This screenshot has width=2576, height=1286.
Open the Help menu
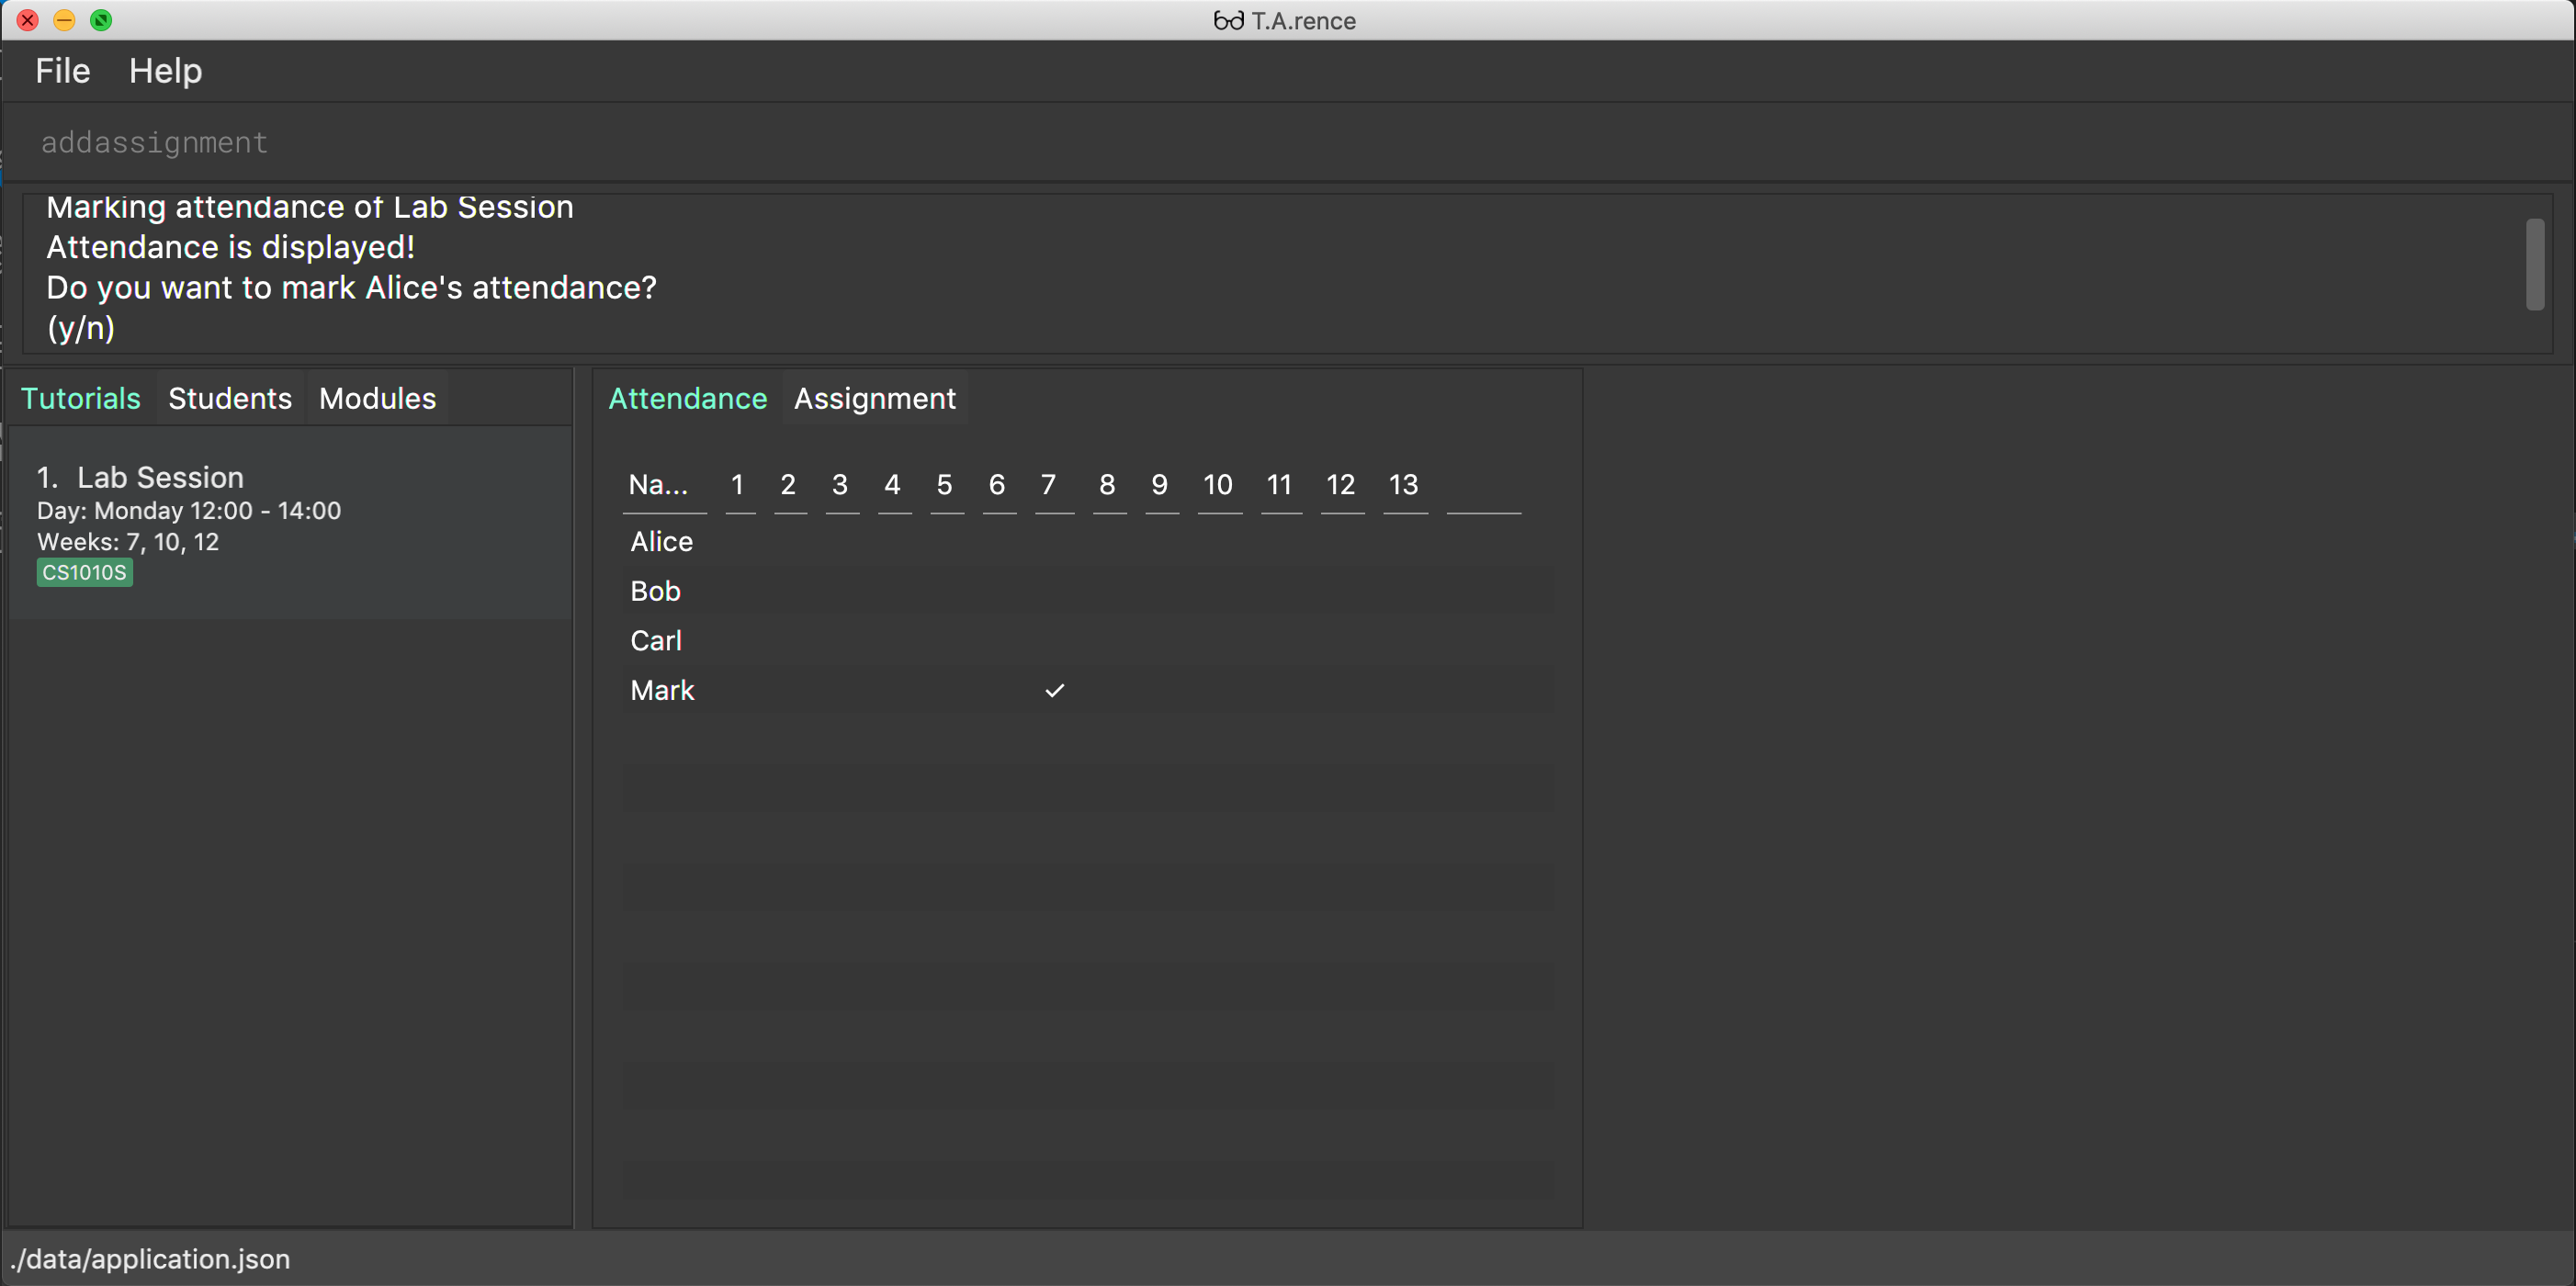click(x=165, y=71)
